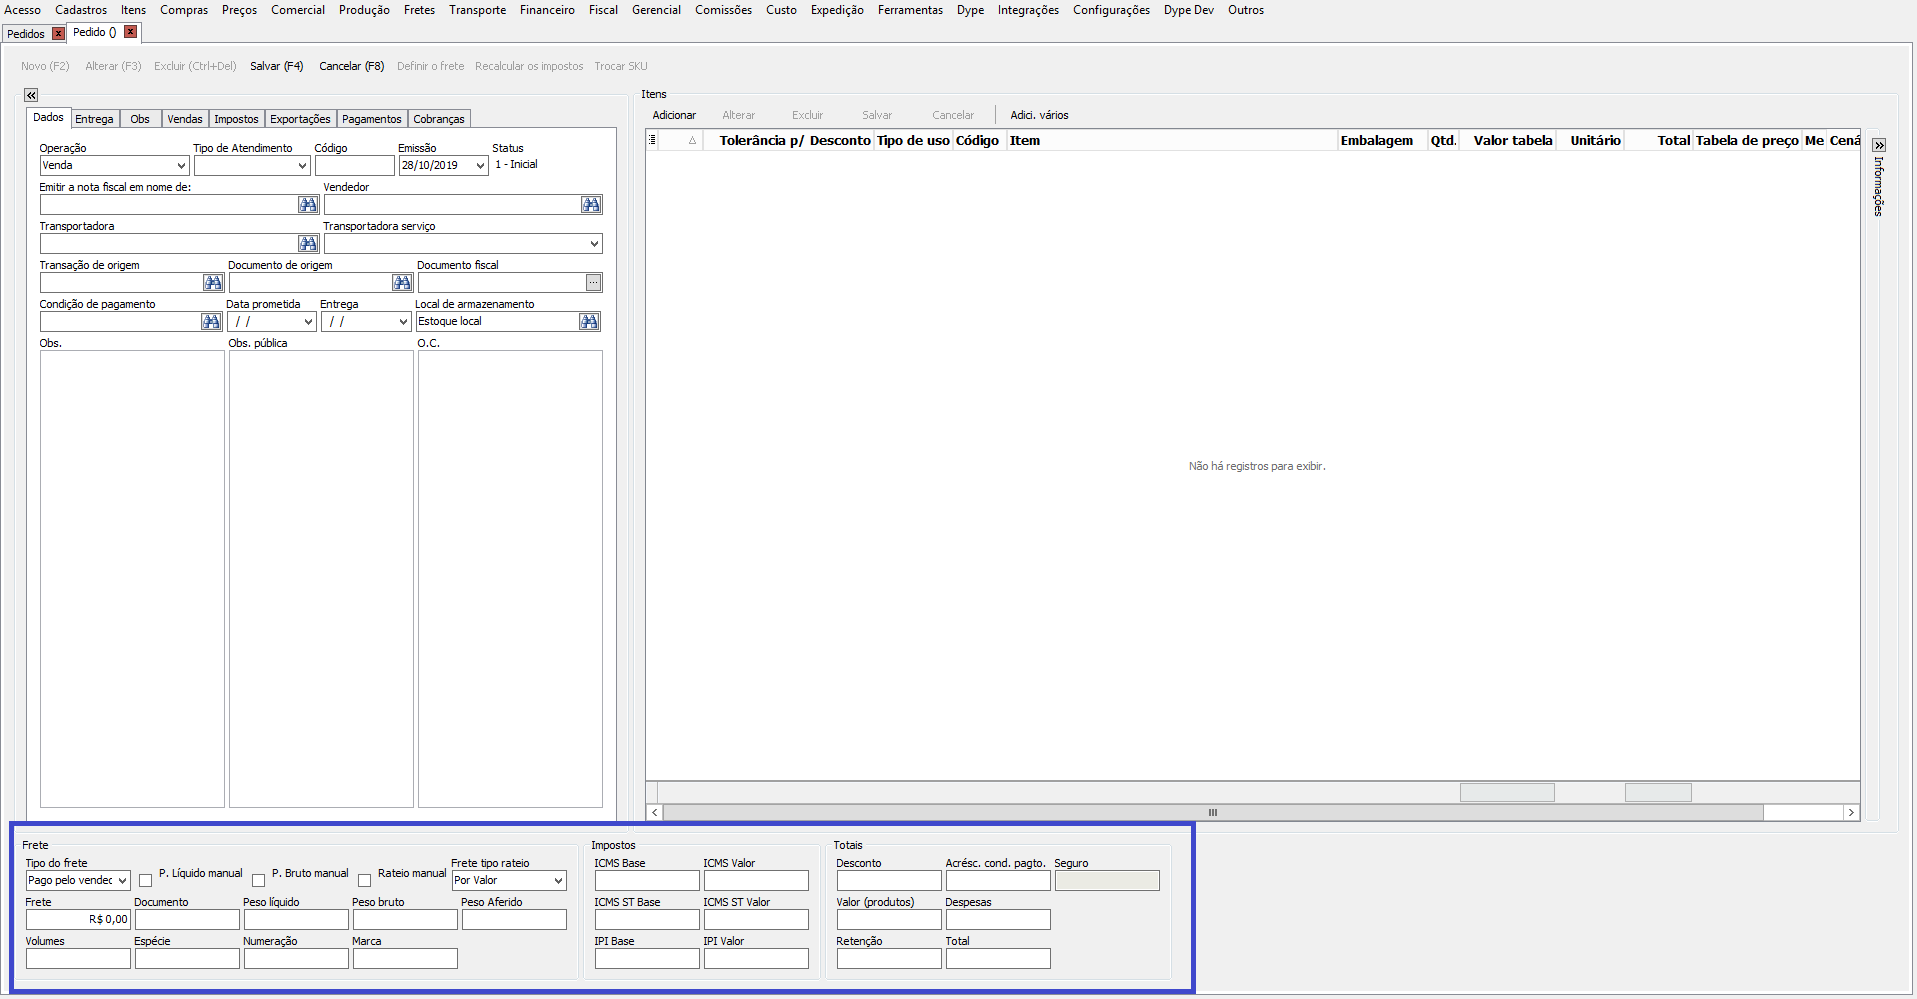Open the Transportadora search binoculars

308,244
